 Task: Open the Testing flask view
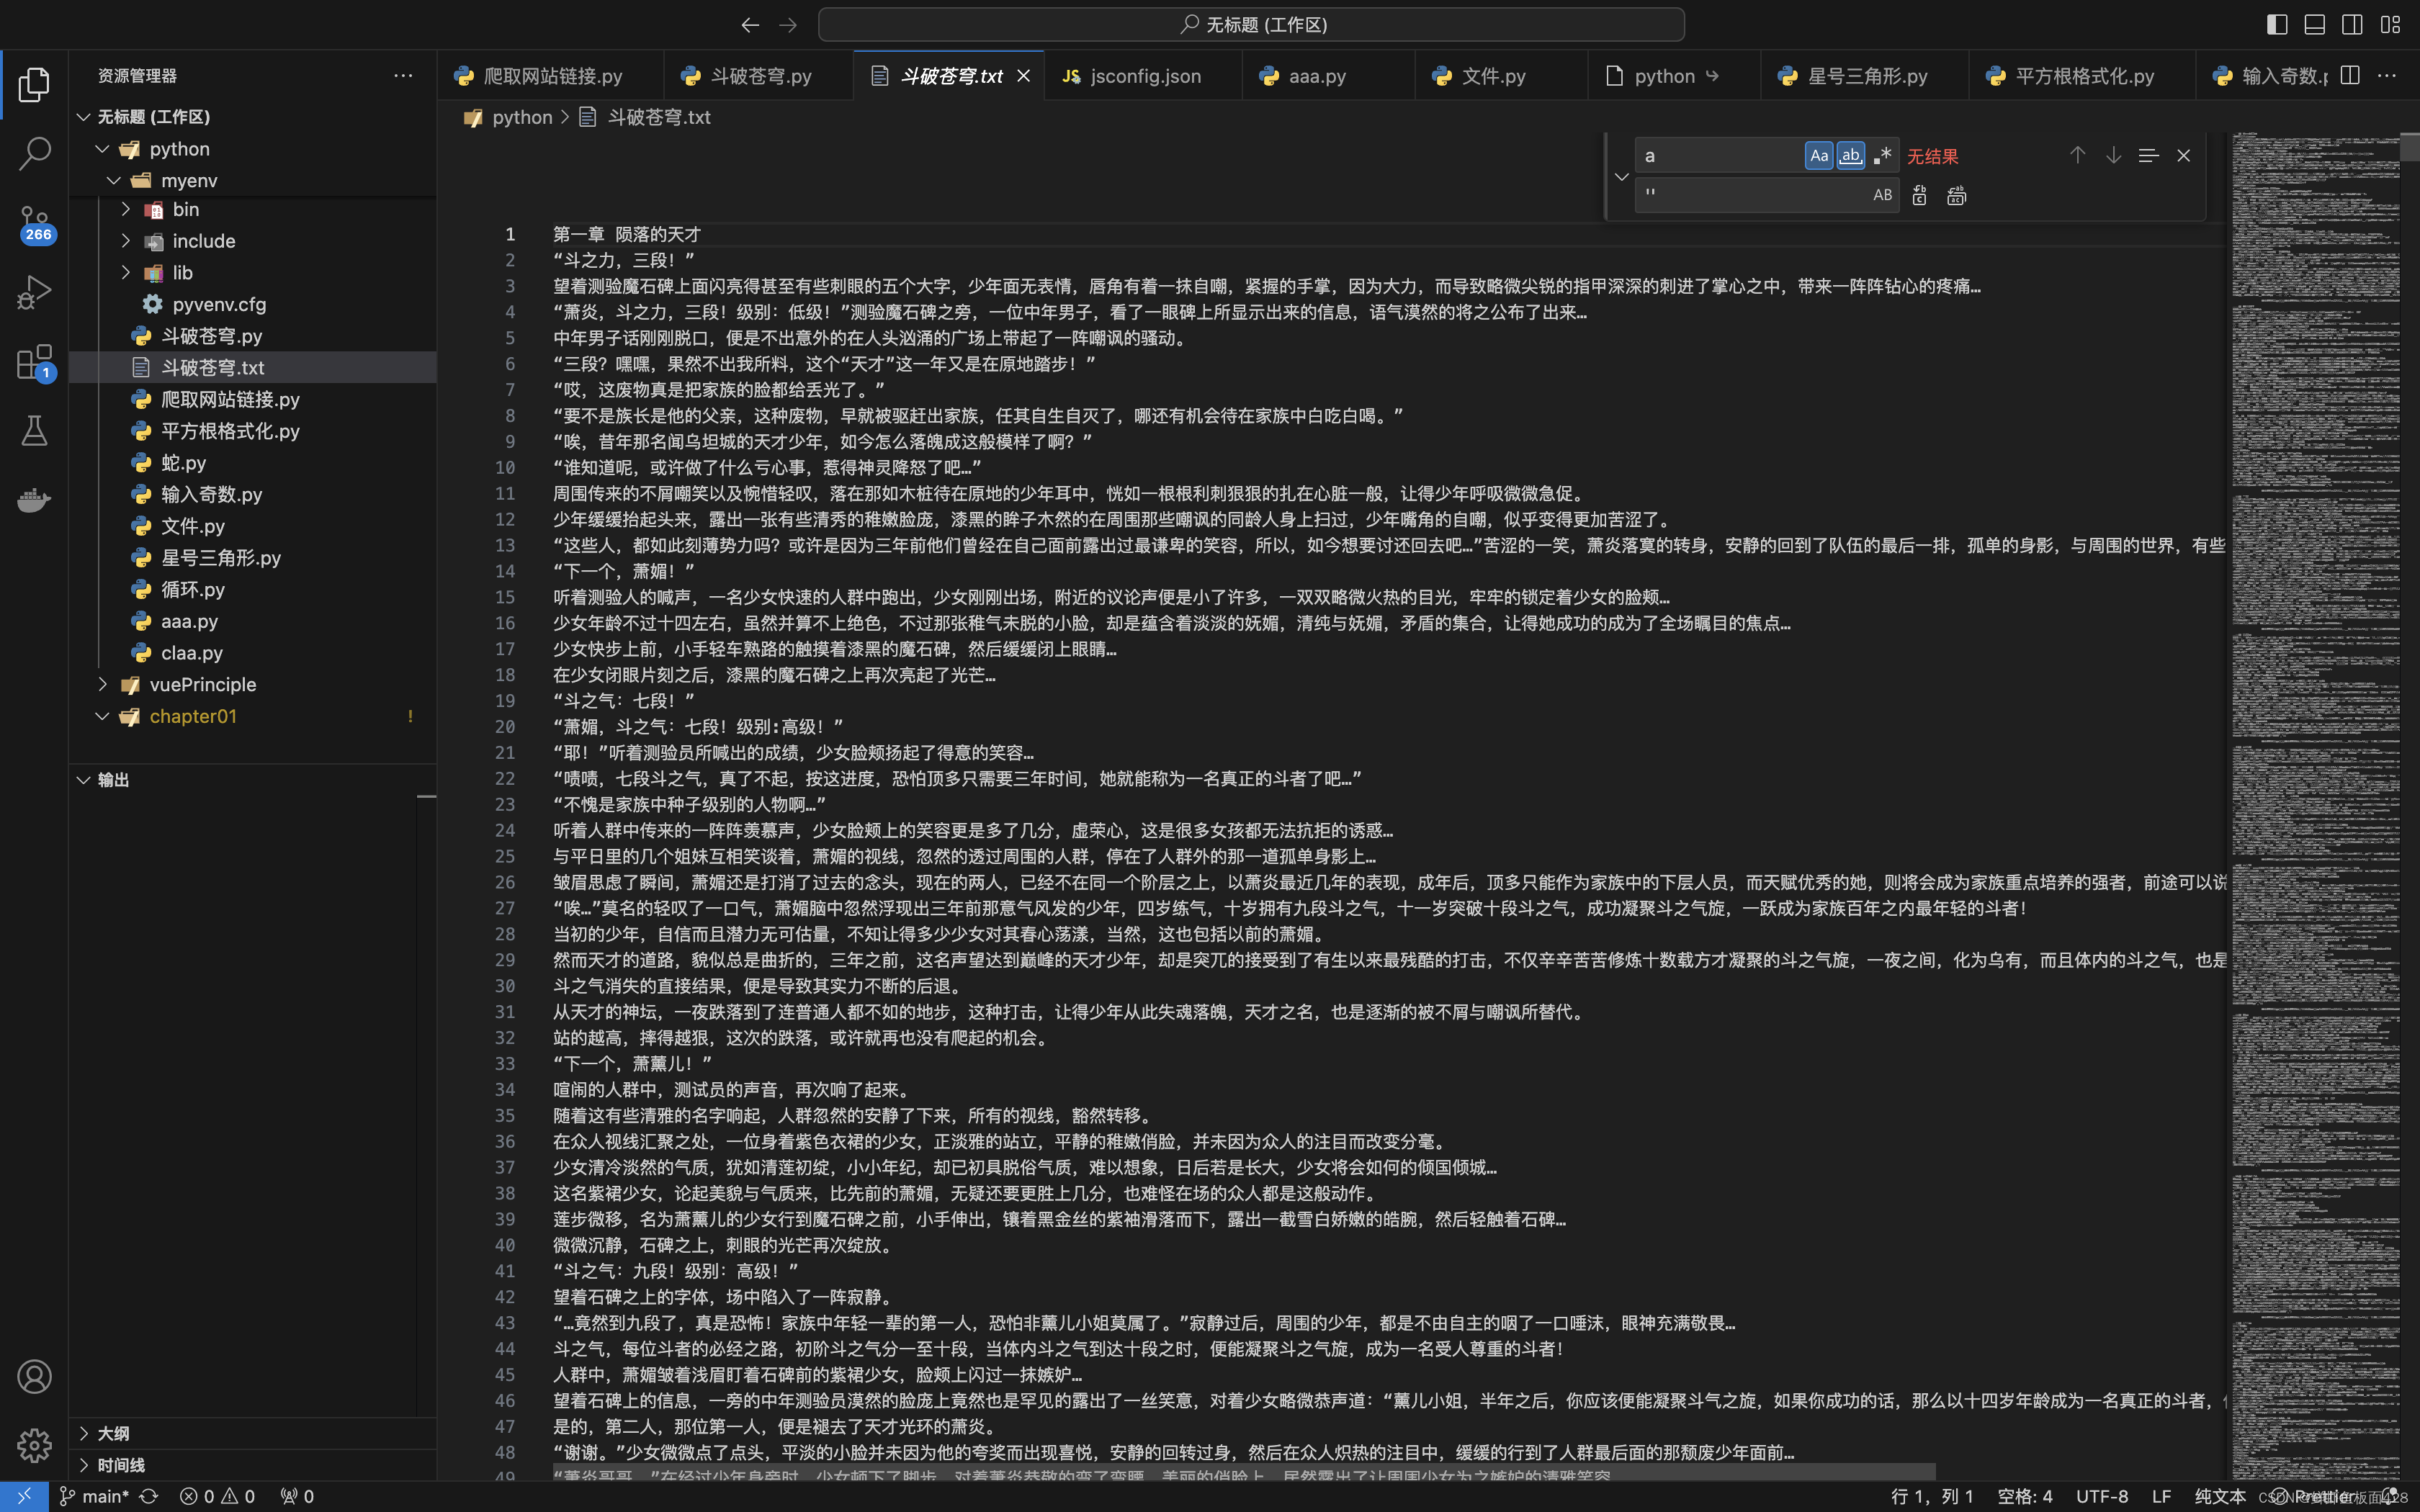click(34, 431)
